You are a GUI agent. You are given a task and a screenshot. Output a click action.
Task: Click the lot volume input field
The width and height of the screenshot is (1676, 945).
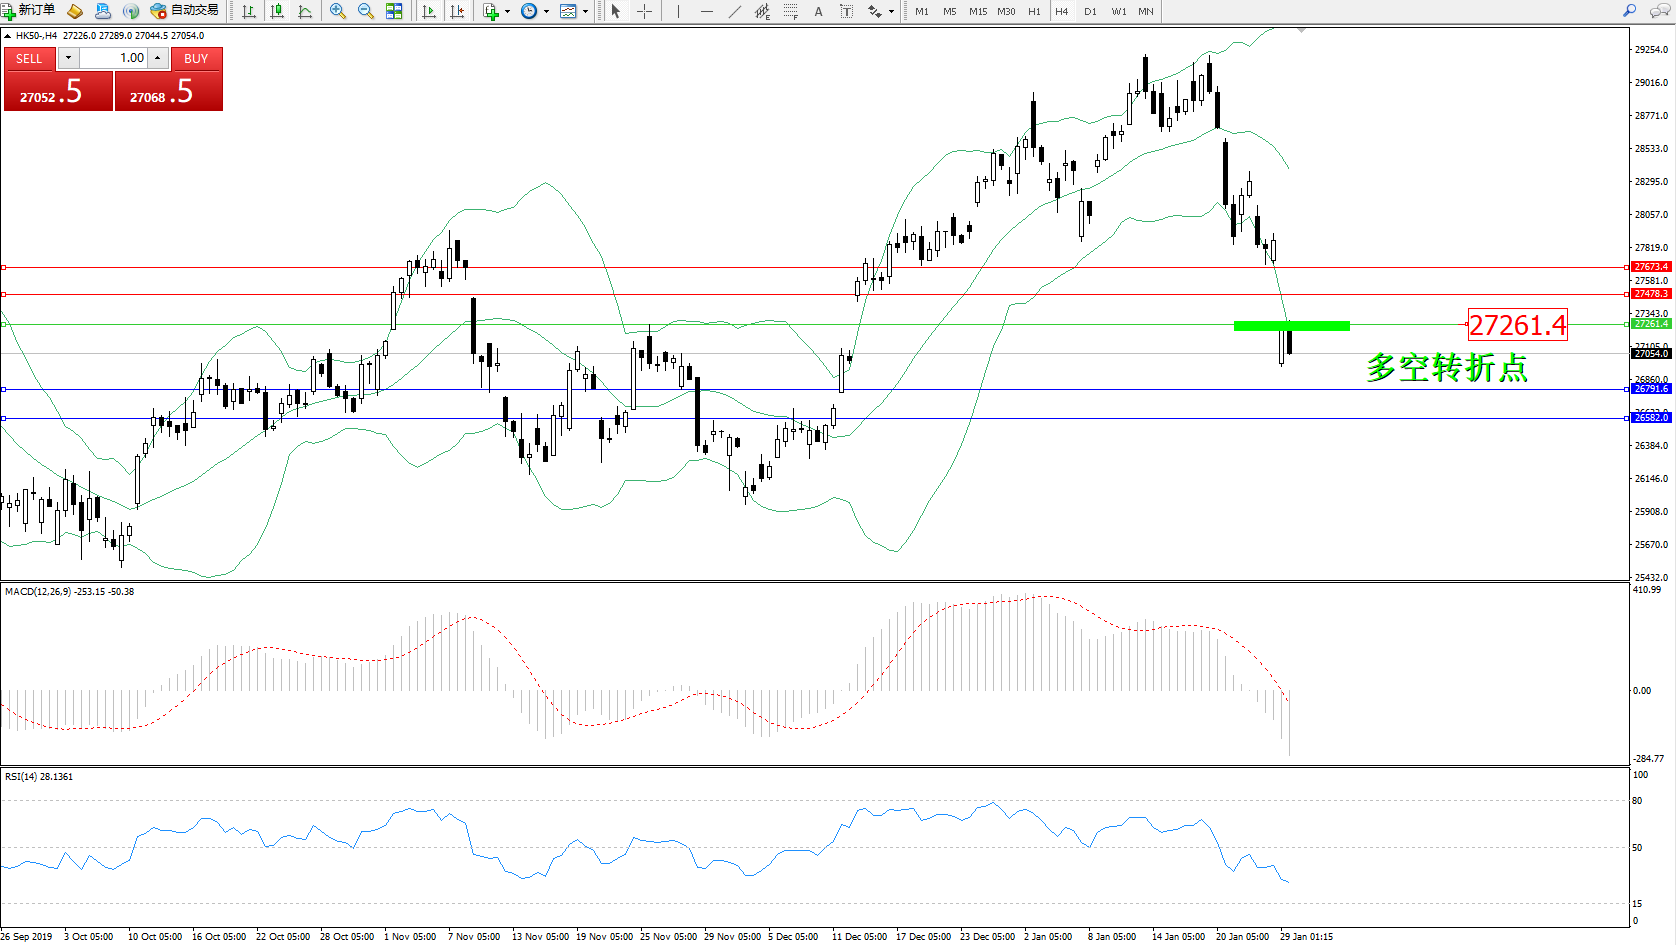113,58
